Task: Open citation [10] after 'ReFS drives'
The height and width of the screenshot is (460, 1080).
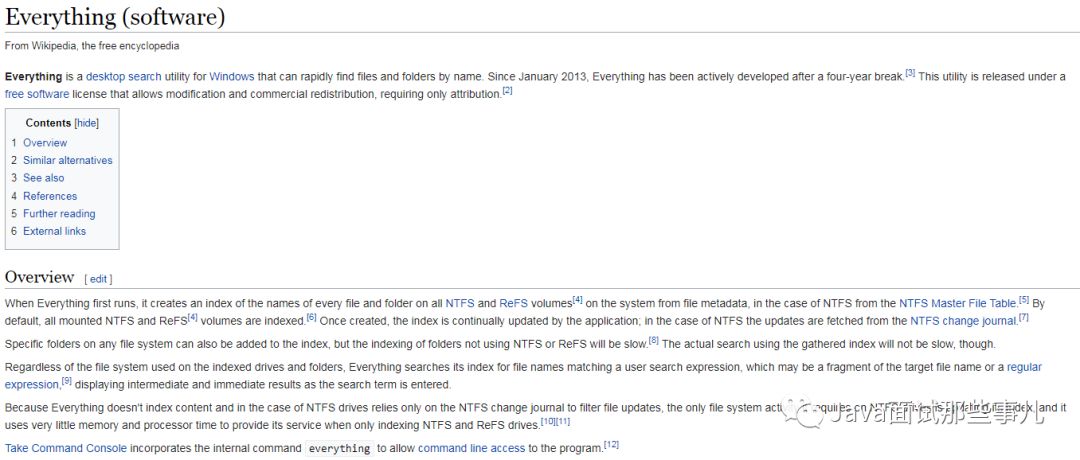Action: (548, 421)
